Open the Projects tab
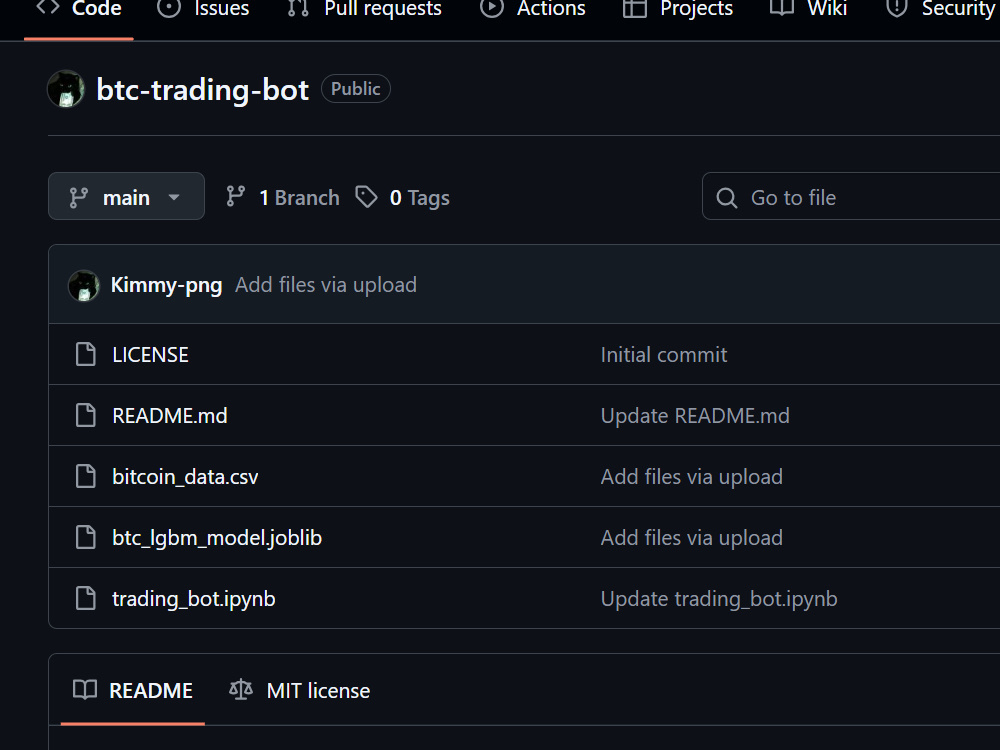This screenshot has width=1000, height=750. click(x=678, y=9)
